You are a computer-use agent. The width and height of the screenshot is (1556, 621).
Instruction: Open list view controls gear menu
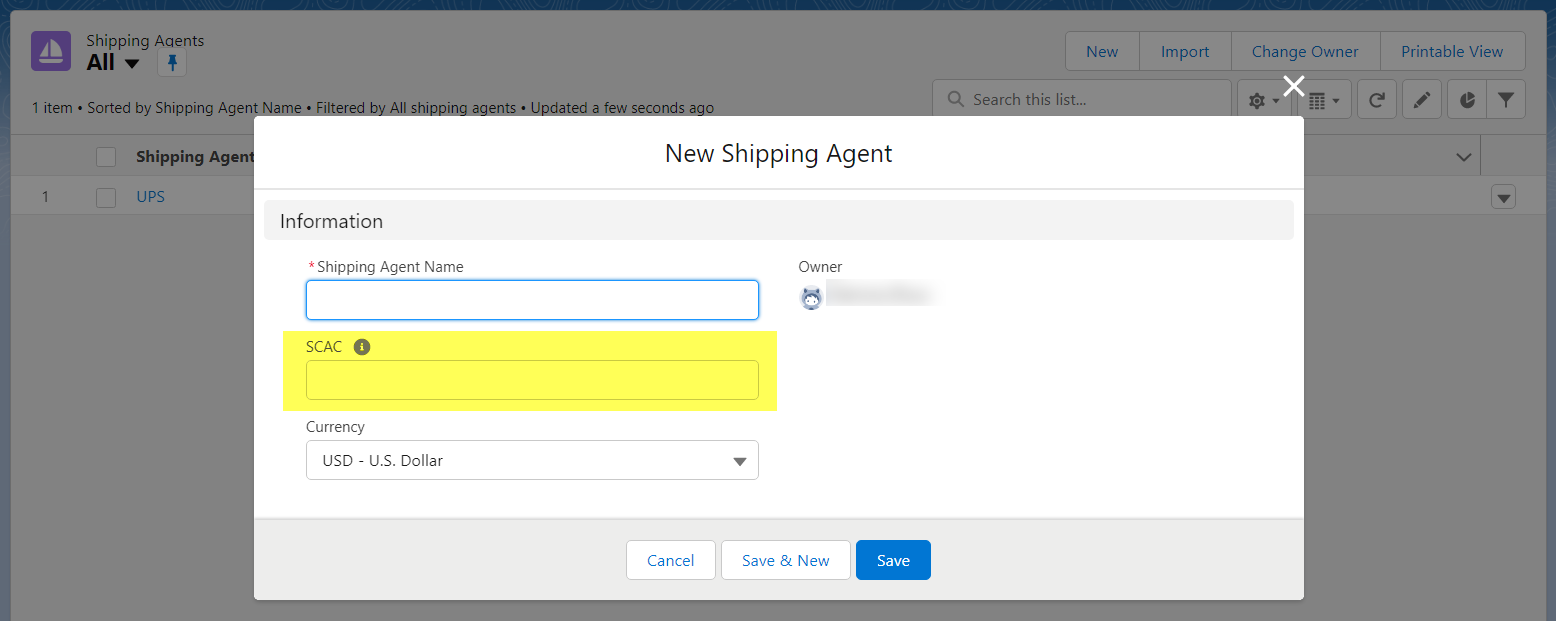pyautogui.click(x=1264, y=100)
